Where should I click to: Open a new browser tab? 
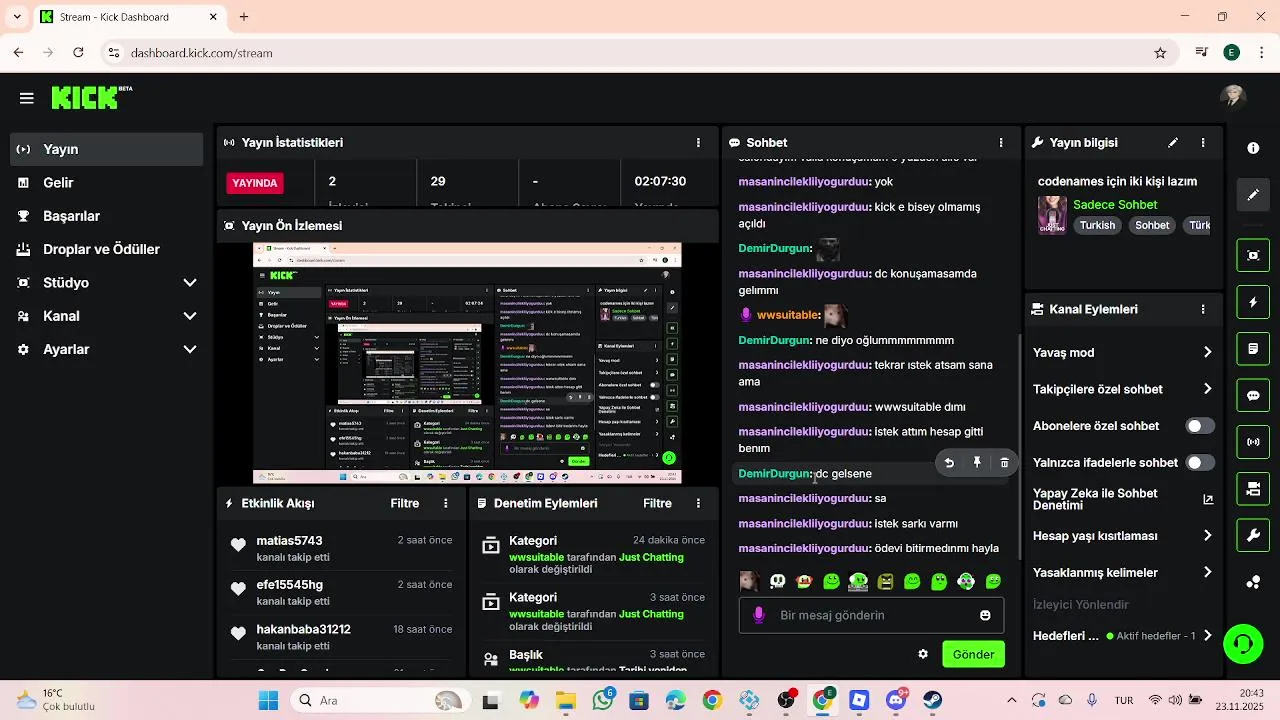[x=244, y=17]
